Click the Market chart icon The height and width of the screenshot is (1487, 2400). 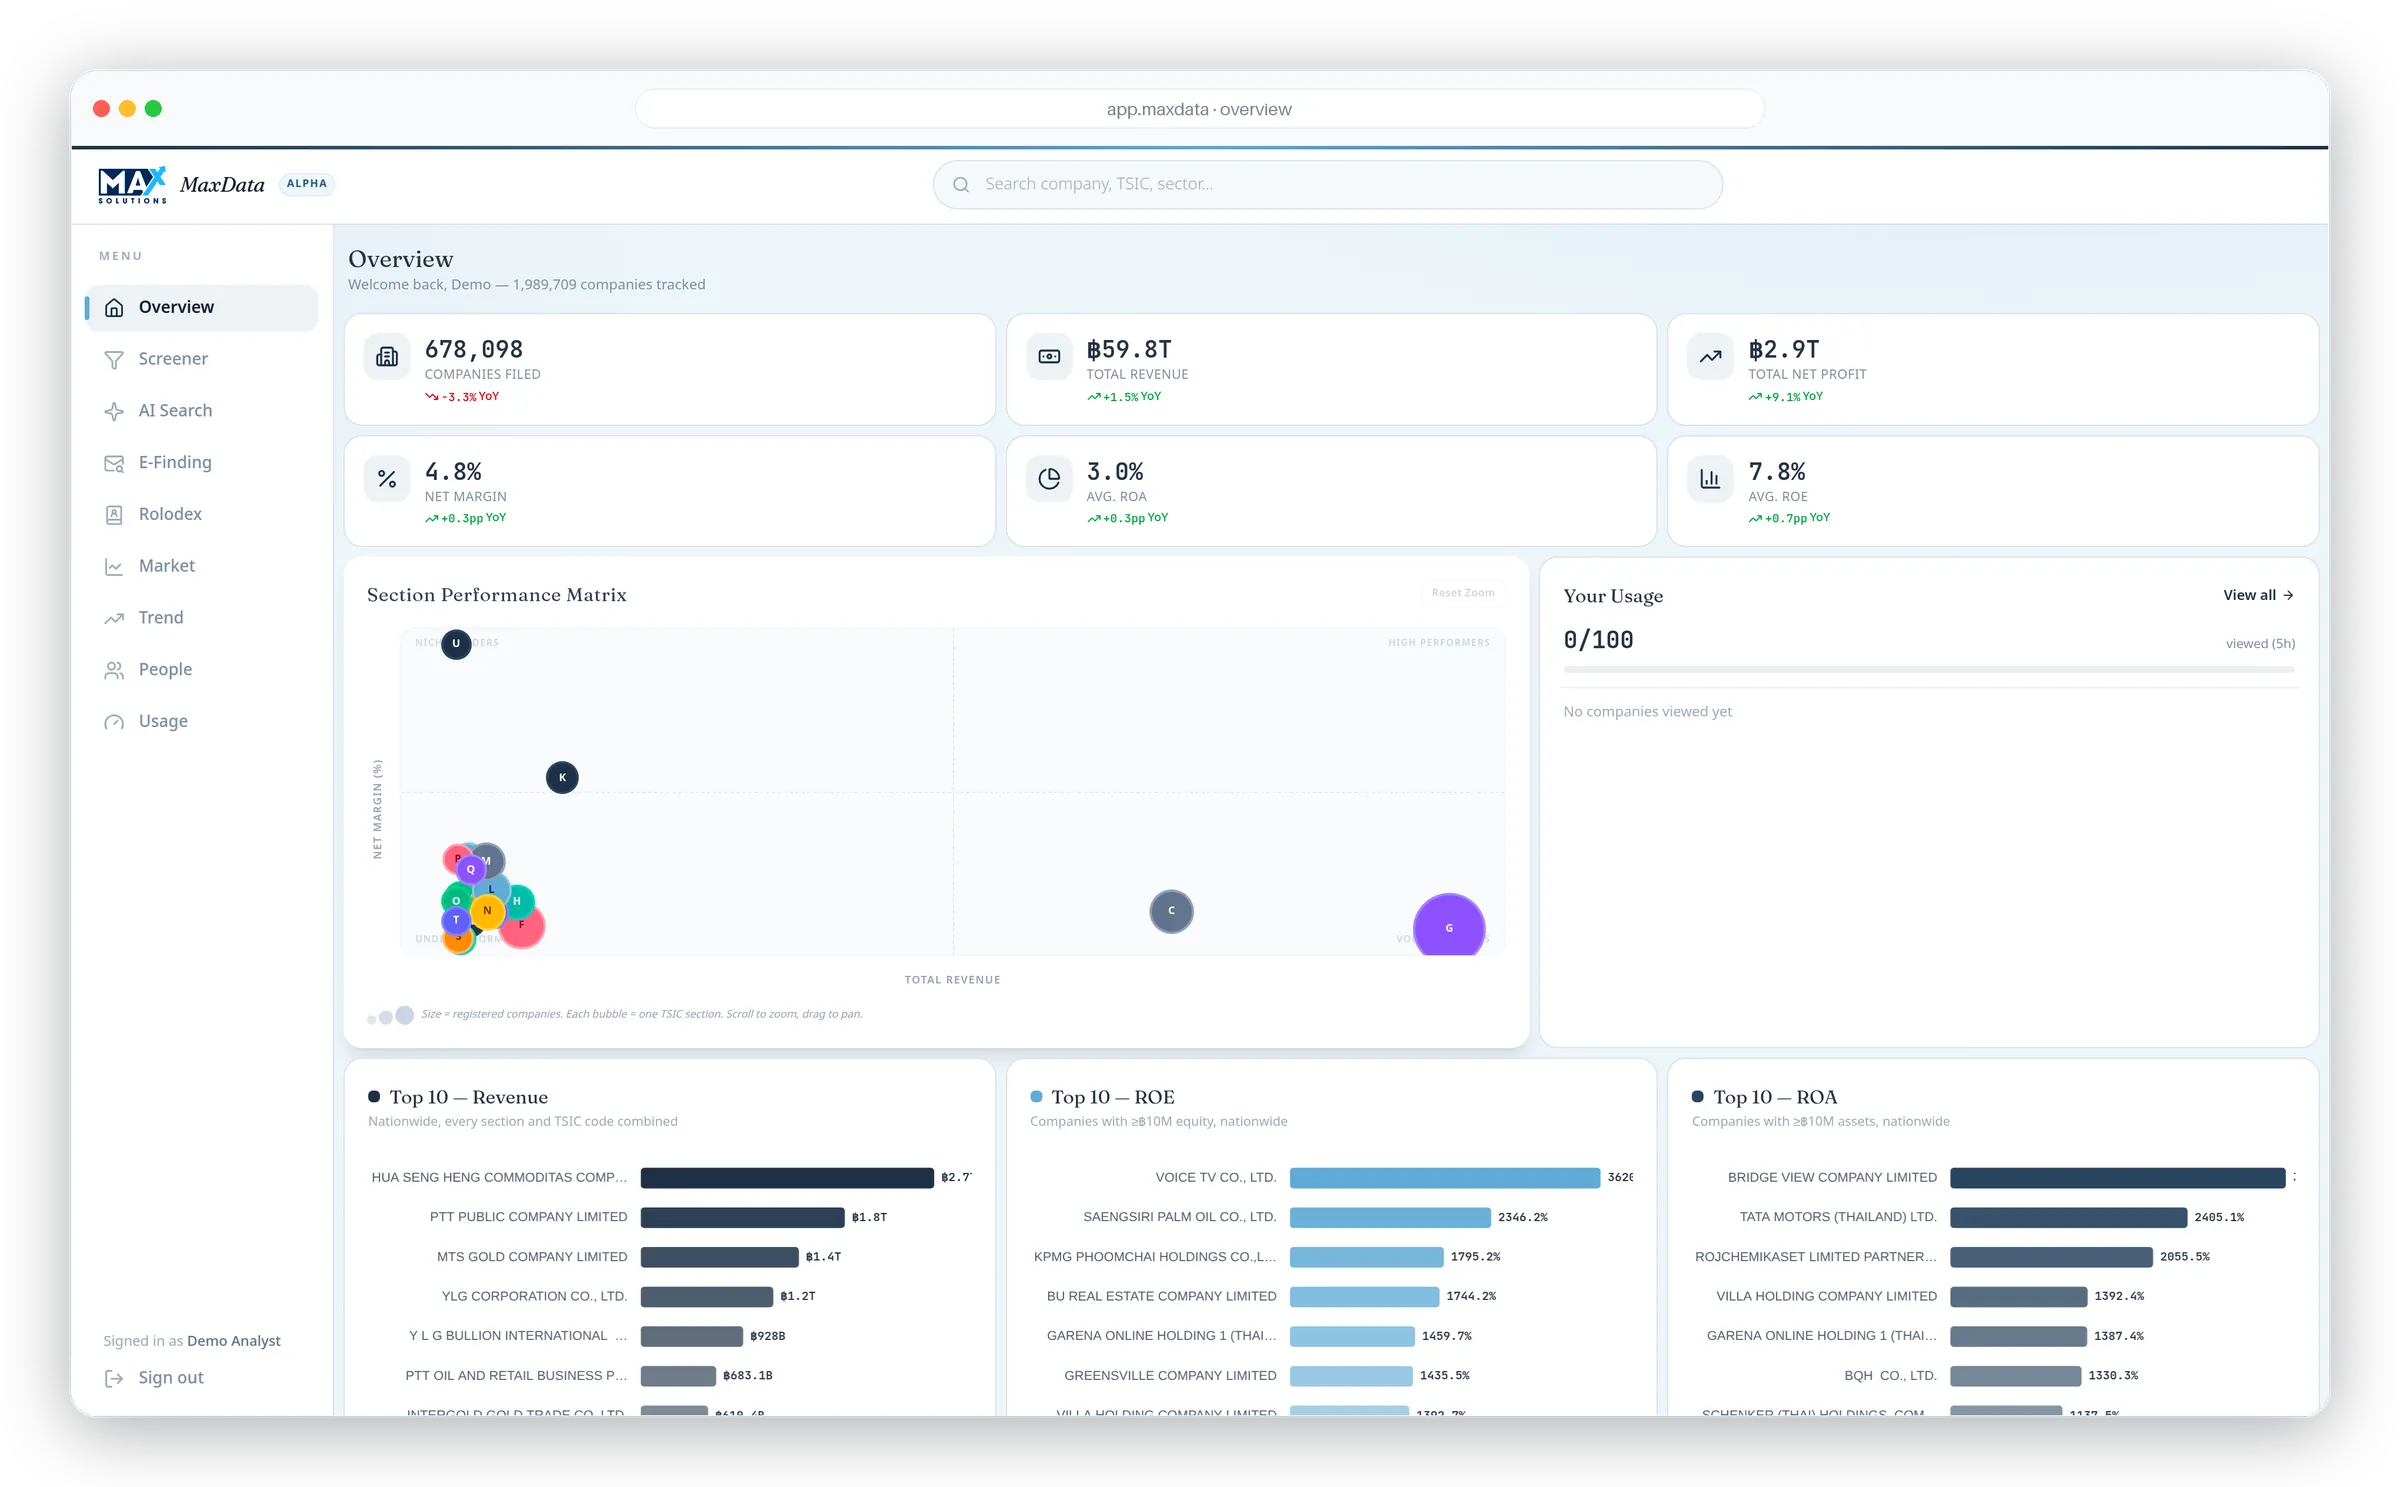coord(114,566)
